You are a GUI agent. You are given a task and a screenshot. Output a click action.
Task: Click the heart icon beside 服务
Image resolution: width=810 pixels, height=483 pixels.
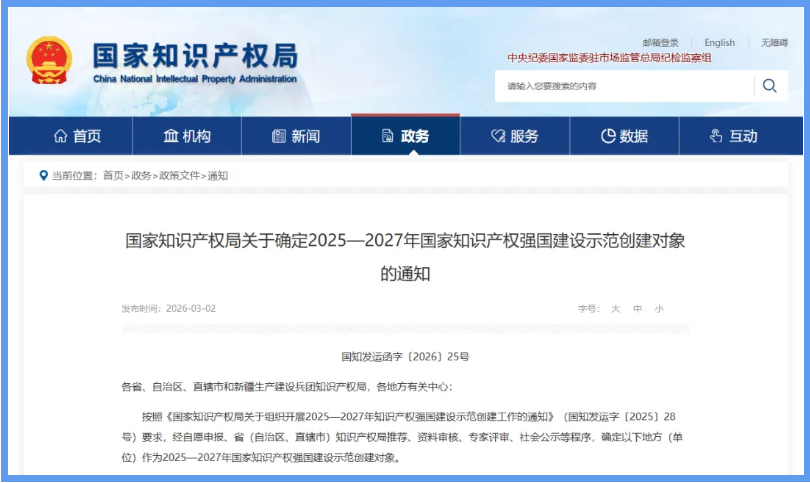pos(497,137)
